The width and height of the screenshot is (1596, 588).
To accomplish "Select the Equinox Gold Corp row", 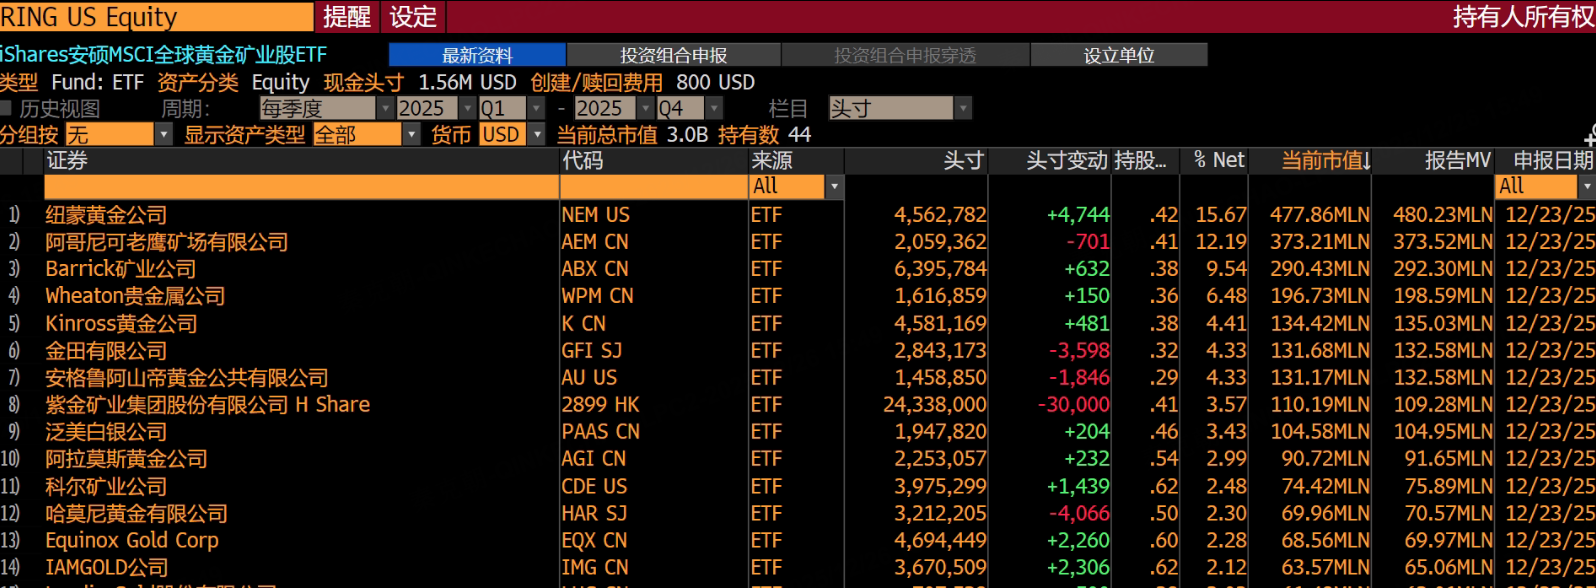I will coord(798,541).
